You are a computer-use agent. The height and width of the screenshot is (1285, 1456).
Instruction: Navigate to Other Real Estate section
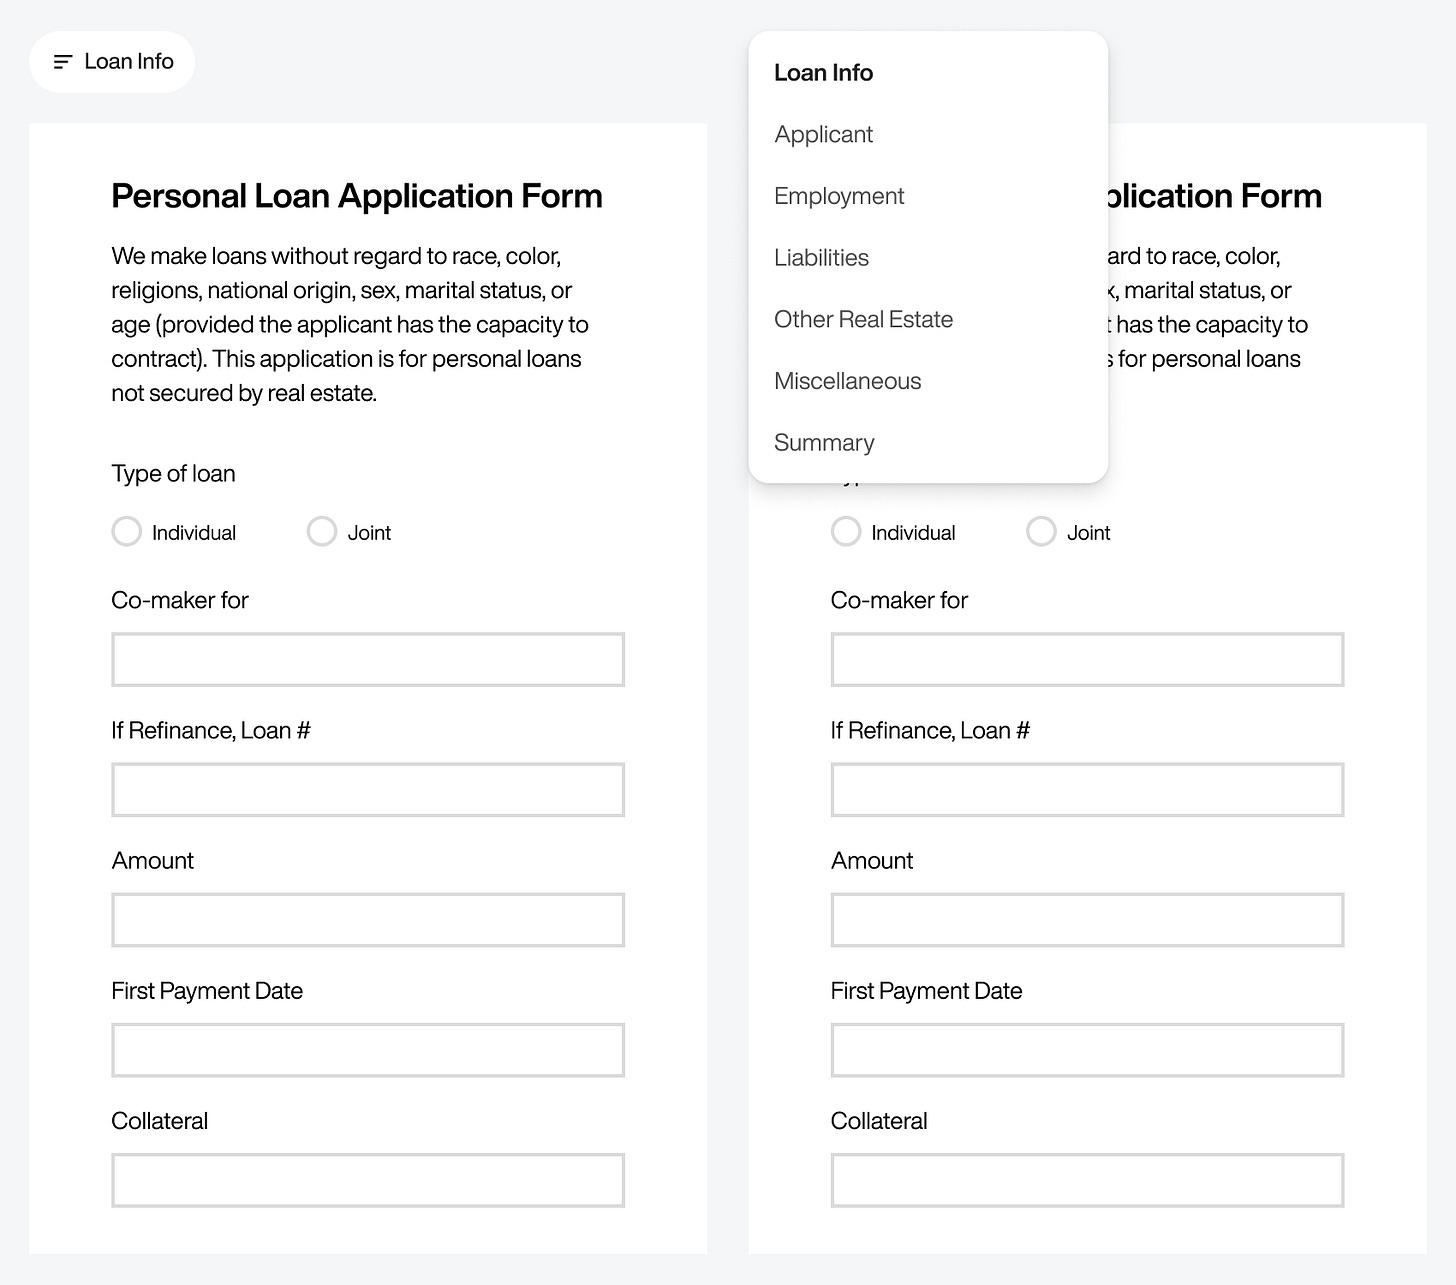(x=863, y=320)
